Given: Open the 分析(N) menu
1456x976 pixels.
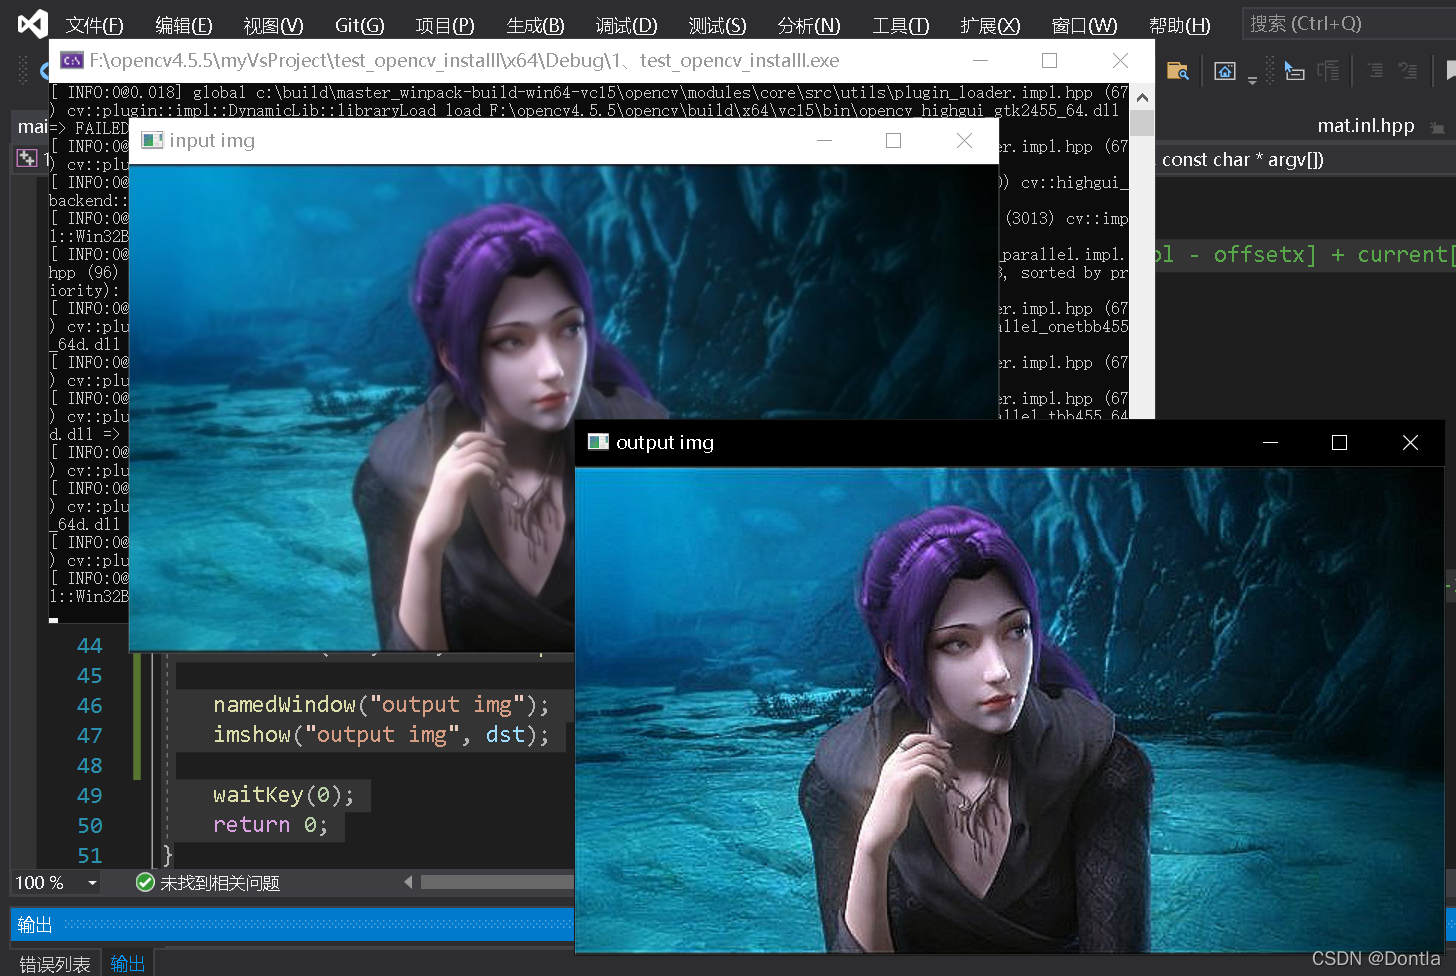Looking at the screenshot, I should (x=808, y=26).
